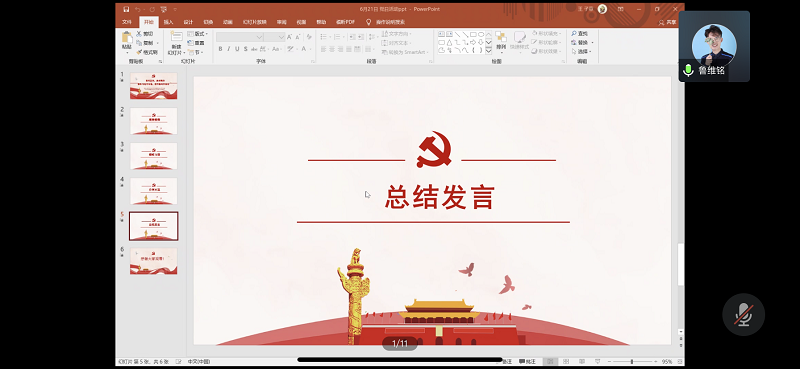The width and height of the screenshot is (800, 369).
Task: Open the slide Layout dropdown
Action: (197, 34)
